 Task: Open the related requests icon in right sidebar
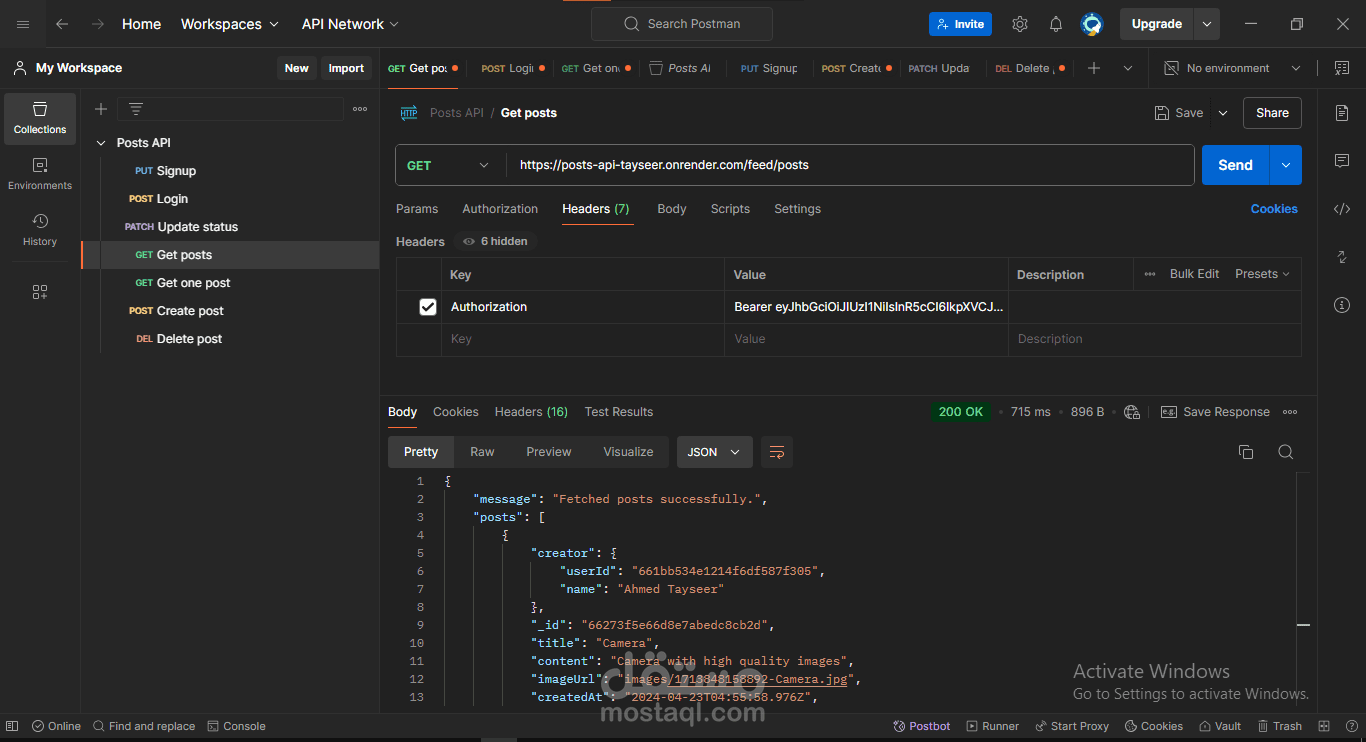pos(1342,257)
